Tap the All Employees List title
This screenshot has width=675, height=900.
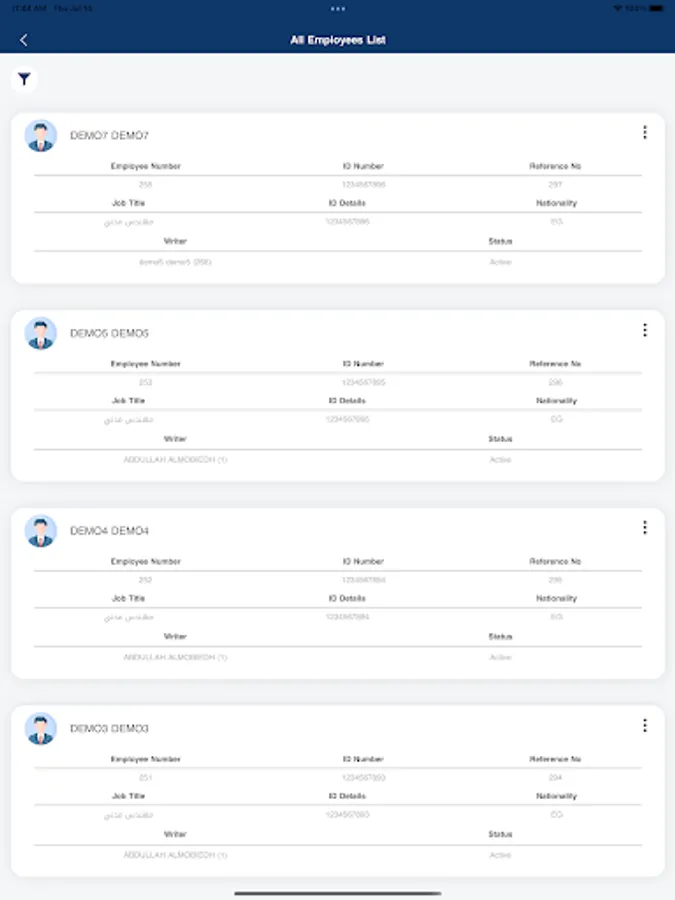click(338, 40)
